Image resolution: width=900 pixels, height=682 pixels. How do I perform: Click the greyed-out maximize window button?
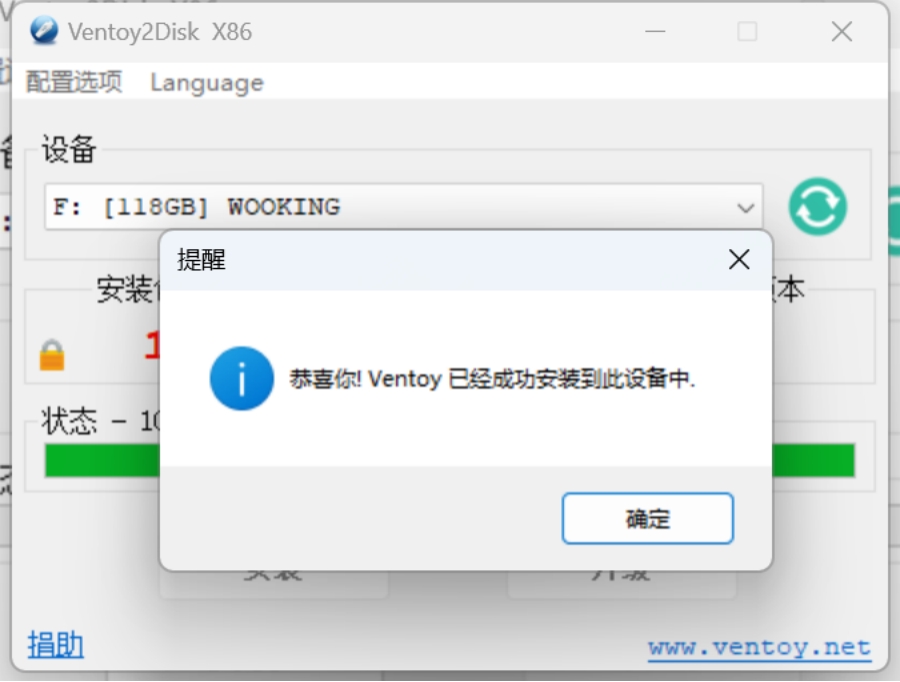[747, 32]
